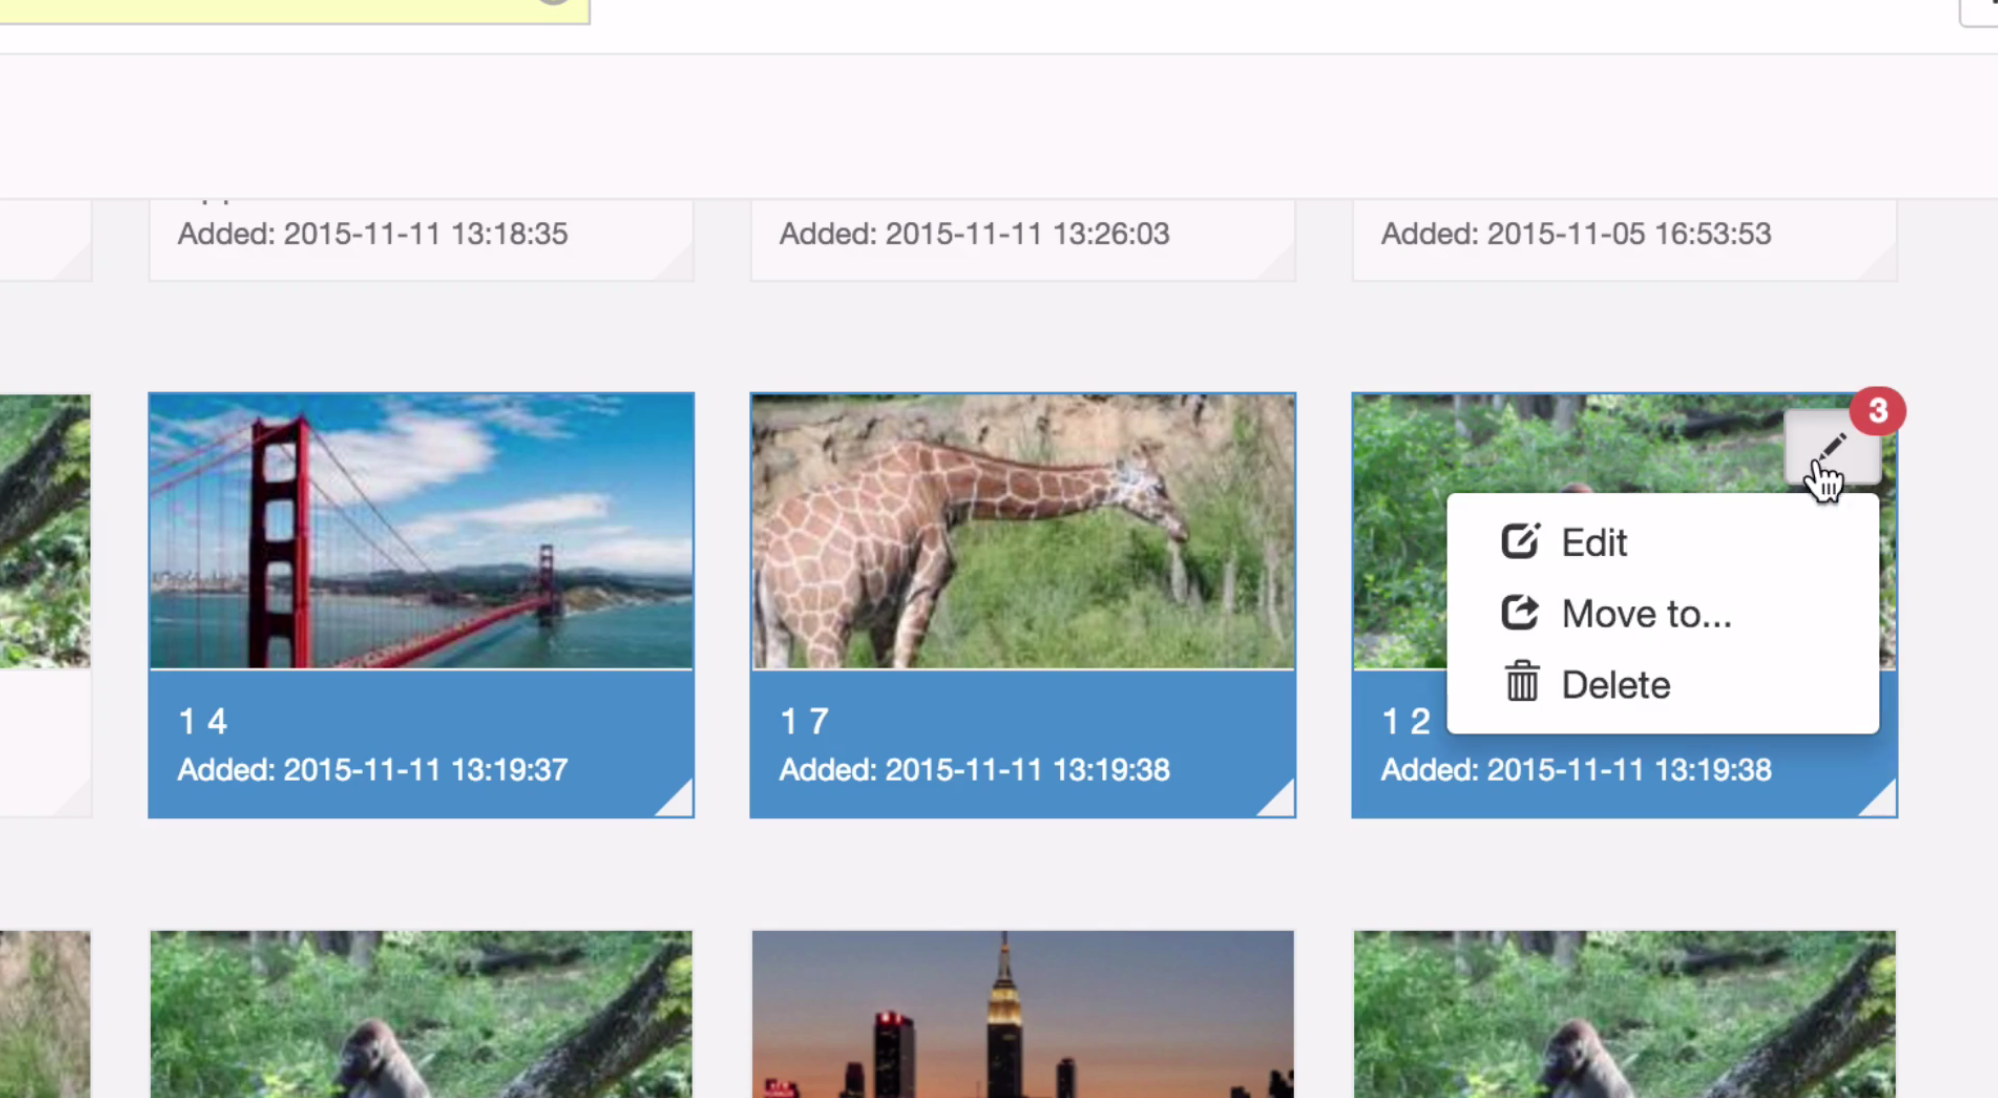Select the Move to... menu option
Image resolution: width=1998 pixels, height=1098 pixels.
coord(1645,614)
